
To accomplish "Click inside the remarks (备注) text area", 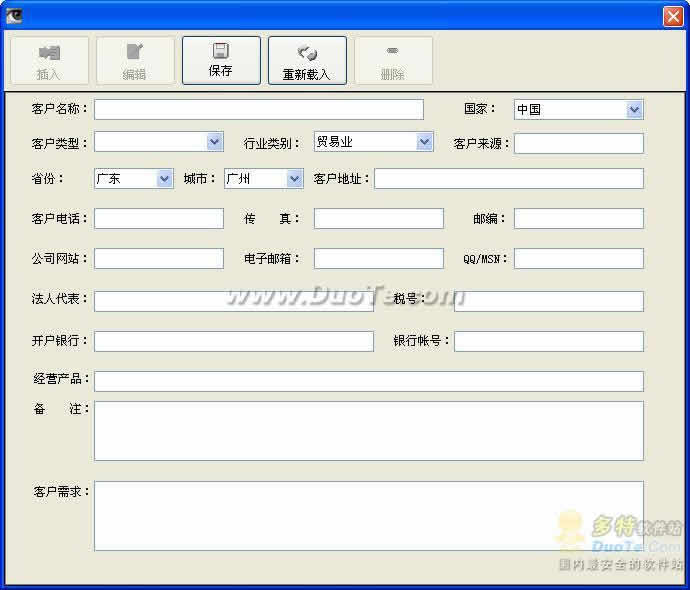I will [x=369, y=431].
